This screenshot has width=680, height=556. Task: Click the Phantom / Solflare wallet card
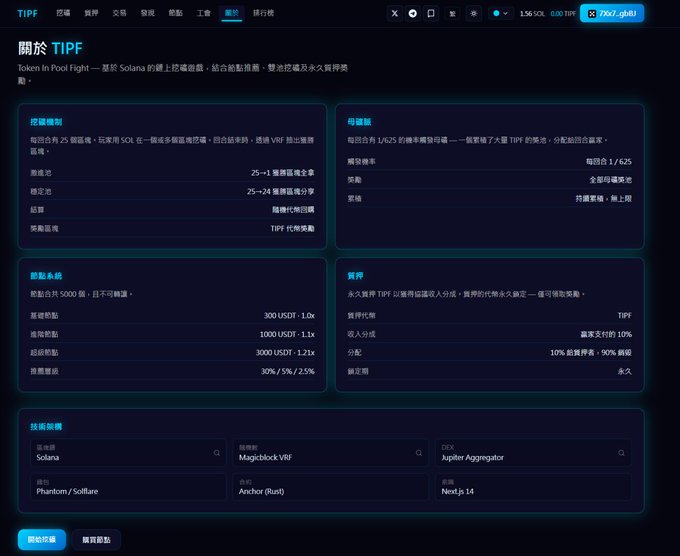128,487
